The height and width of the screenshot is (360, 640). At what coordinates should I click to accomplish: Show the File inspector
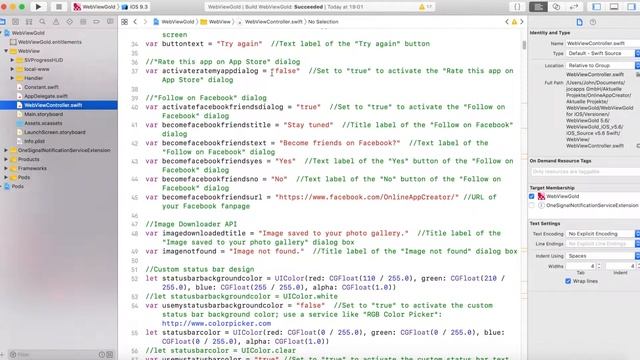[580, 22]
